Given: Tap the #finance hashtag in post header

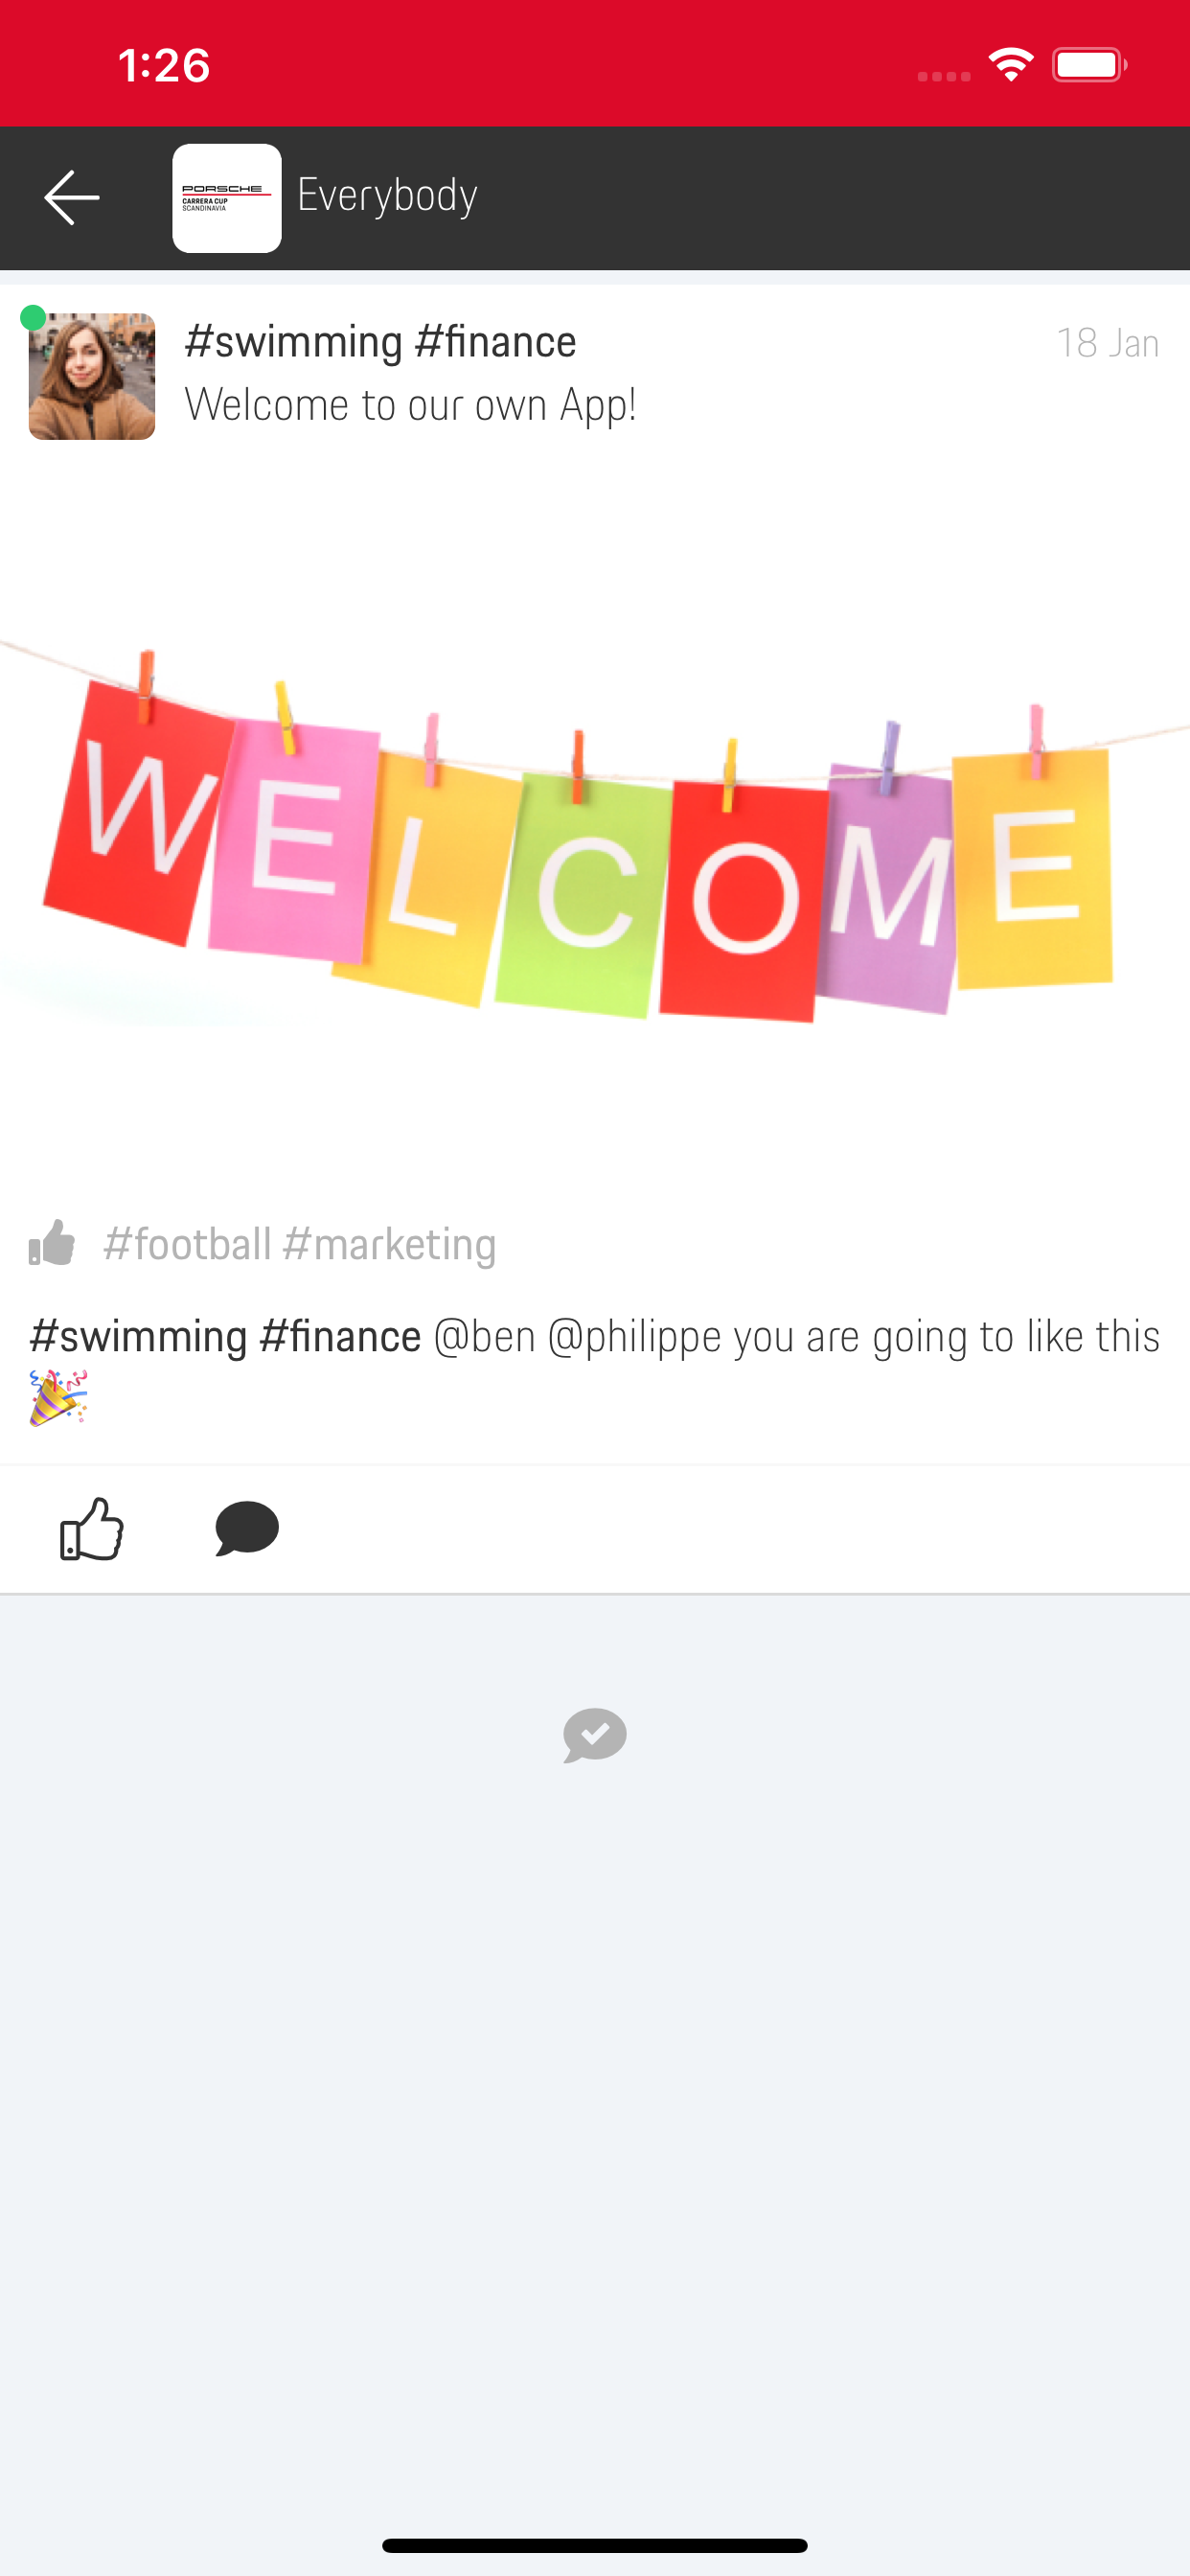Looking at the screenshot, I should 495,342.
